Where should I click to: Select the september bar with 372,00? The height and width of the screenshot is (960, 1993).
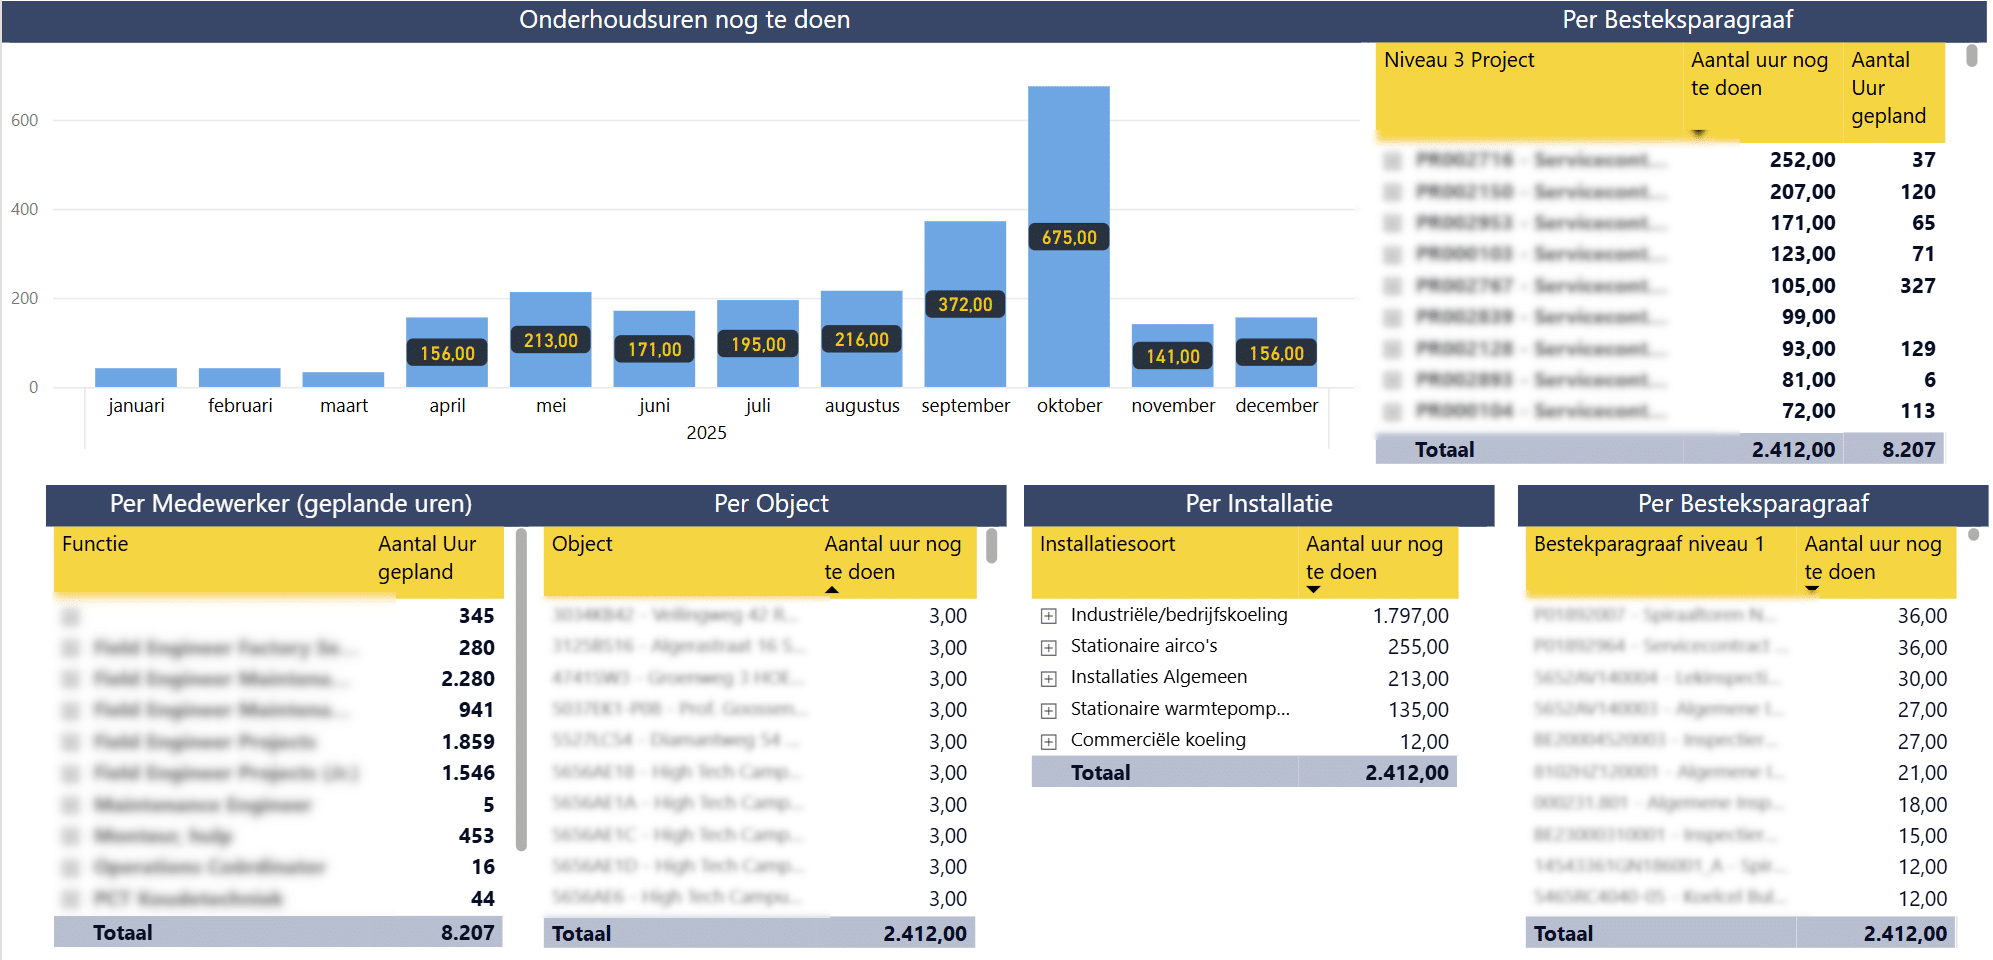coord(964,304)
